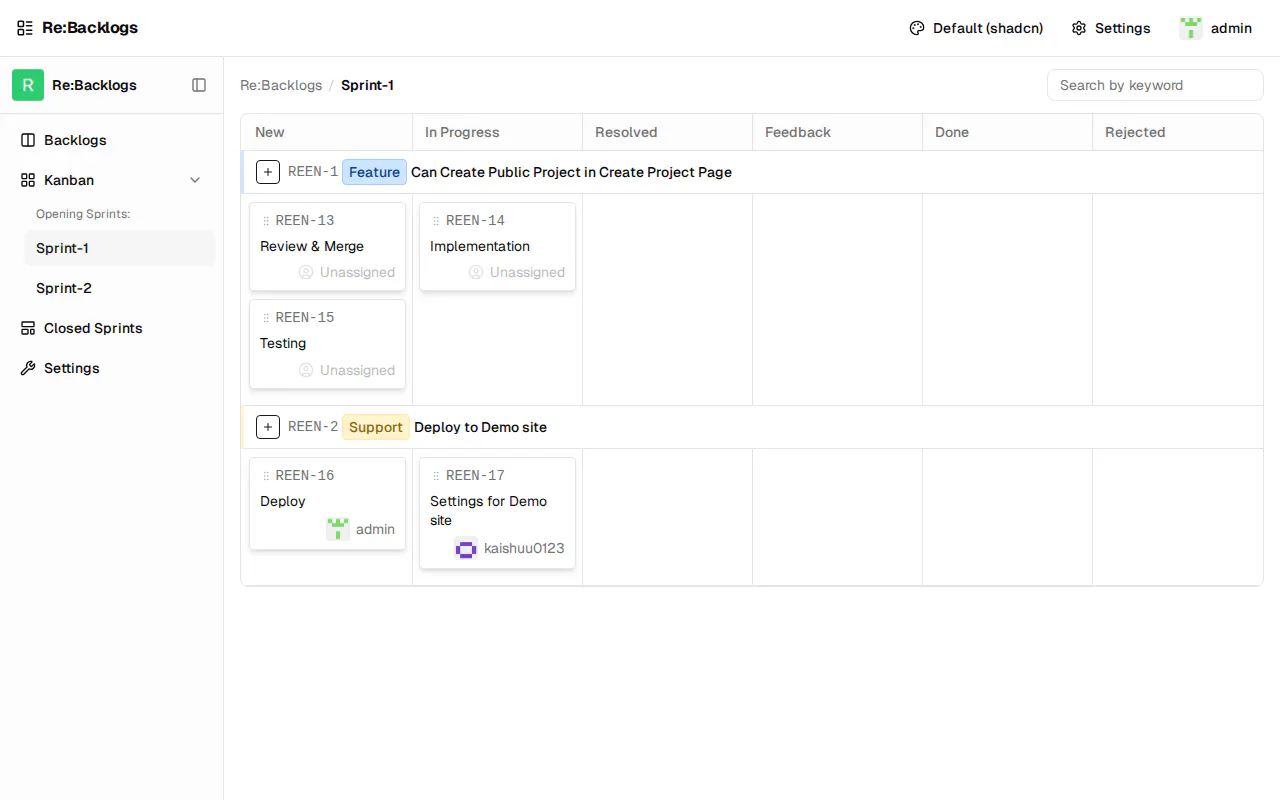
Task: Click the Settings gear icon in header
Action: pyautogui.click(x=1079, y=28)
